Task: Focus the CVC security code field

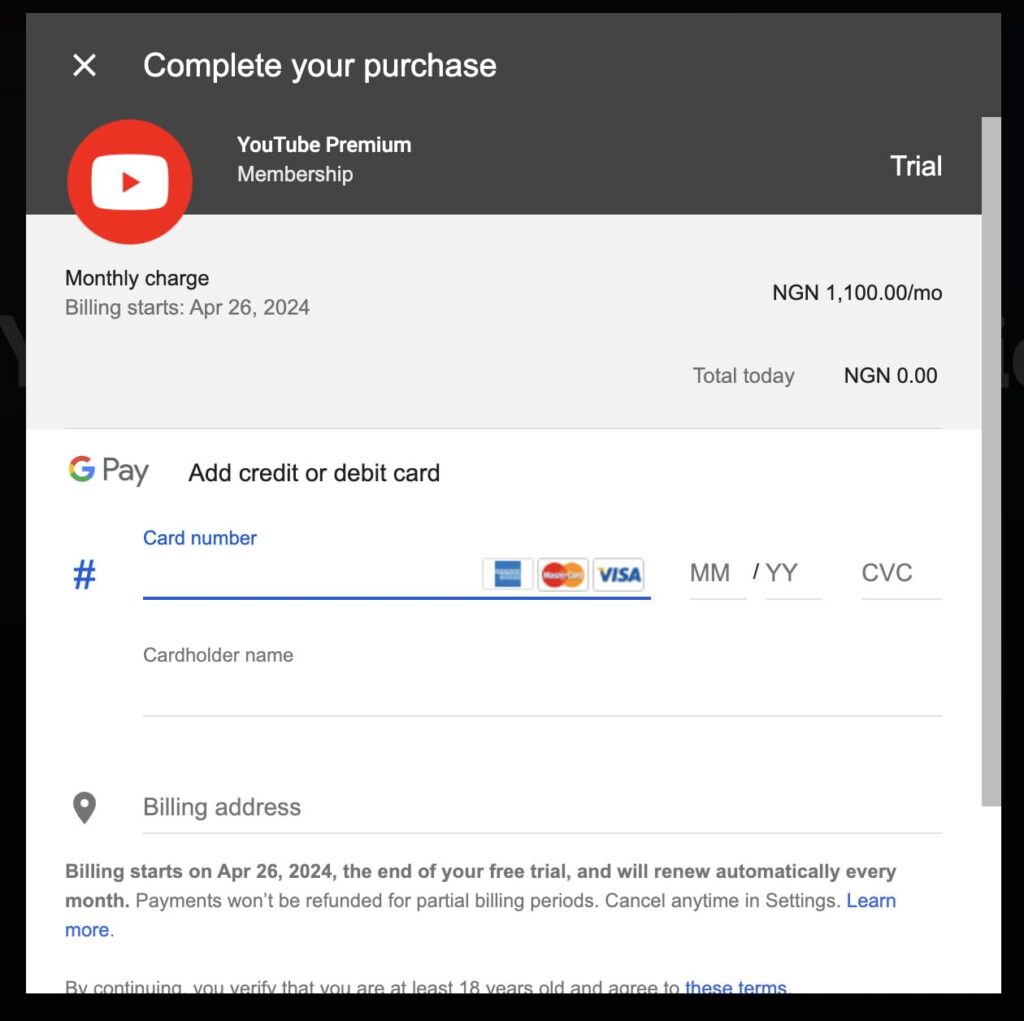Action: [901, 574]
